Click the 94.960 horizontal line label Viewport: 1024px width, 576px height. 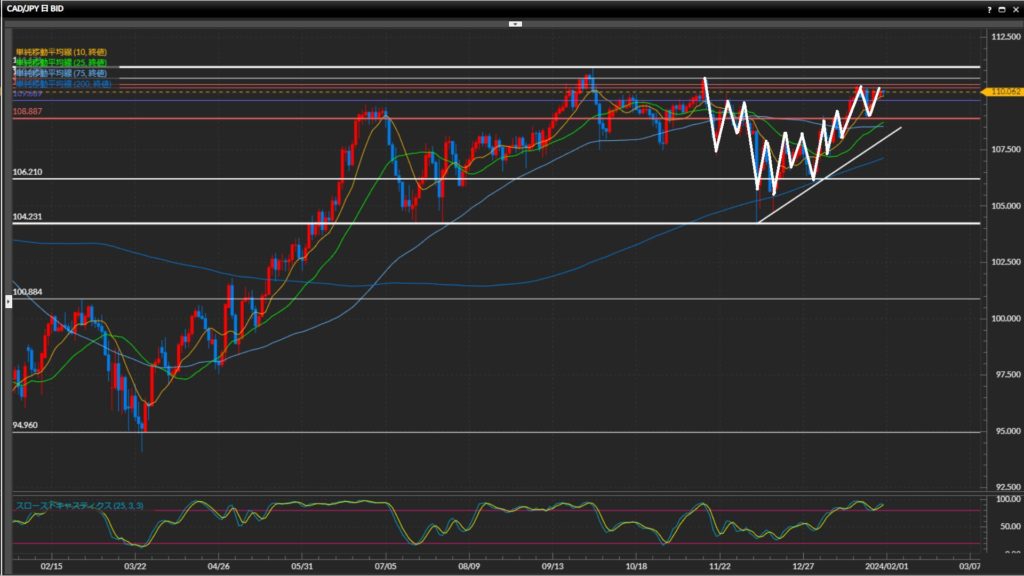[26, 425]
